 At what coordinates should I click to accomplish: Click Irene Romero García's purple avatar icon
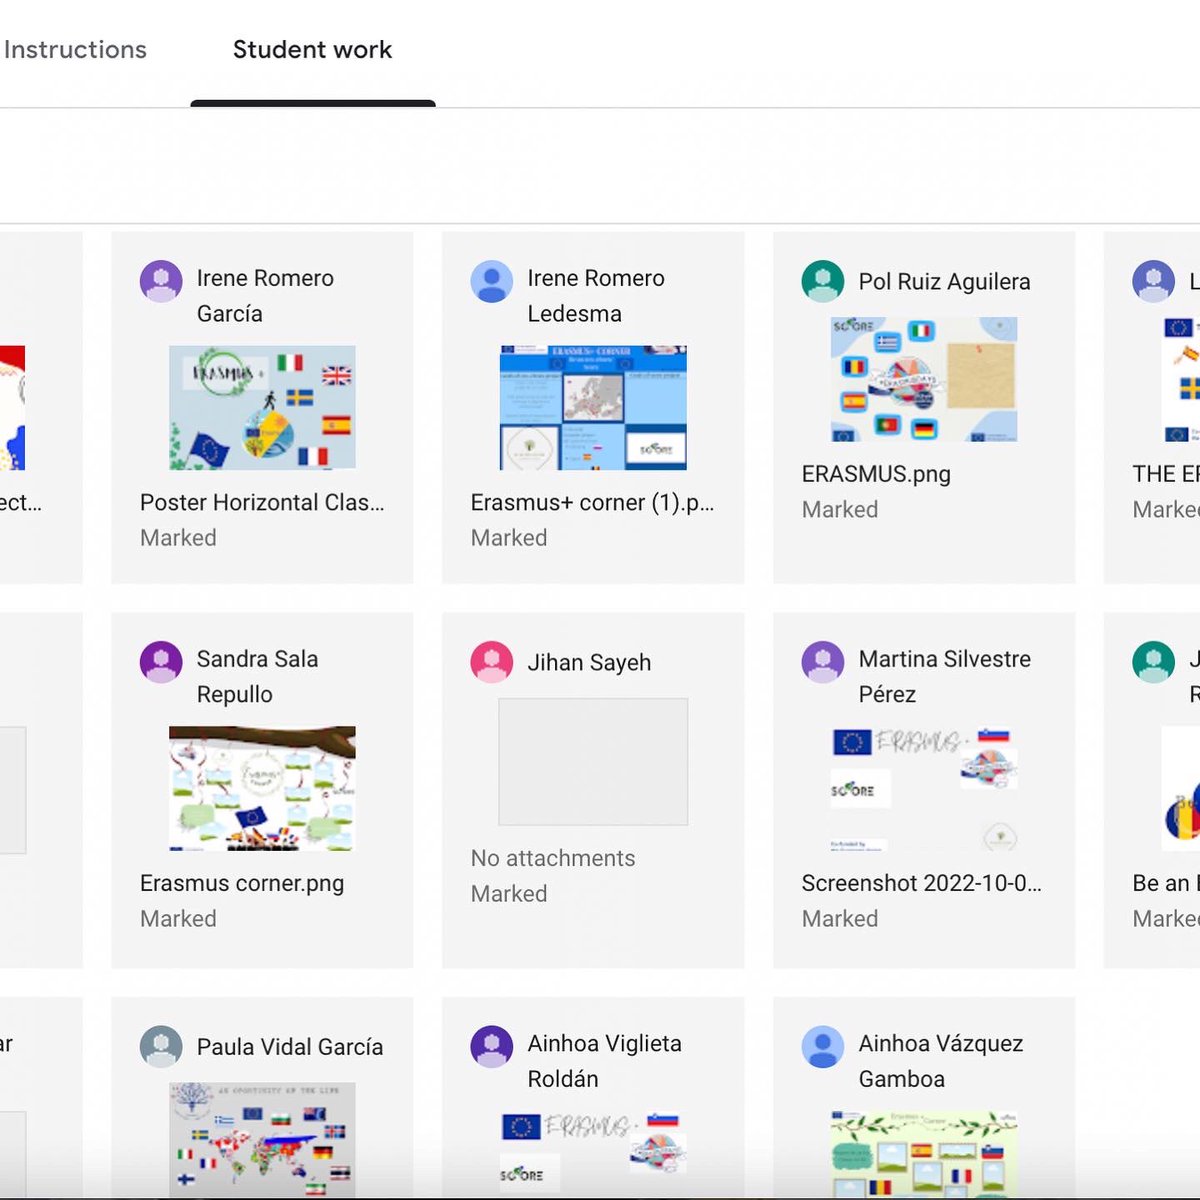pos(161,281)
